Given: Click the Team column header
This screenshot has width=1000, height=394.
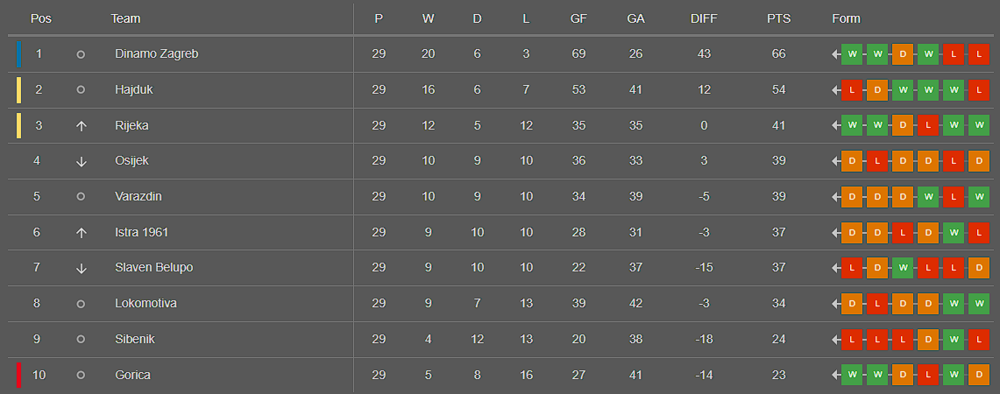Looking at the screenshot, I should [x=125, y=19].
